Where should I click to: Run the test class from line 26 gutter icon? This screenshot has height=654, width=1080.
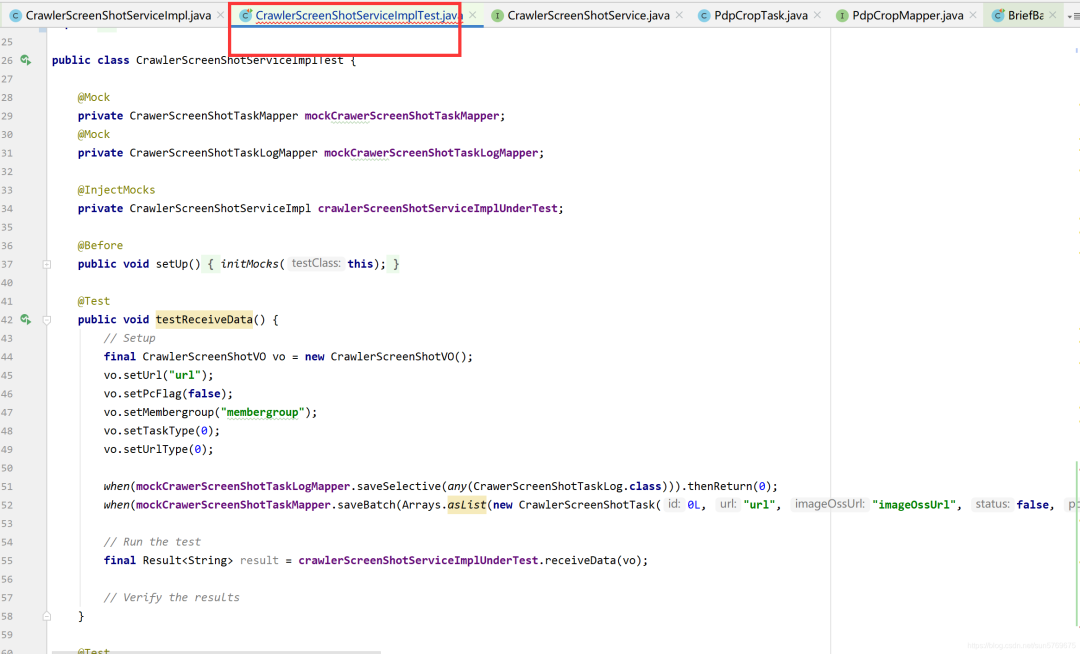[25, 60]
